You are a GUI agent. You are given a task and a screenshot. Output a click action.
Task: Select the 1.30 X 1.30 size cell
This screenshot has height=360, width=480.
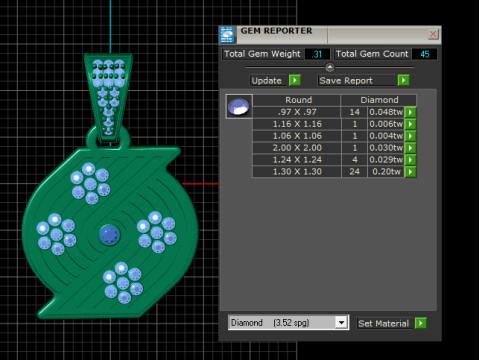coord(297,172)
